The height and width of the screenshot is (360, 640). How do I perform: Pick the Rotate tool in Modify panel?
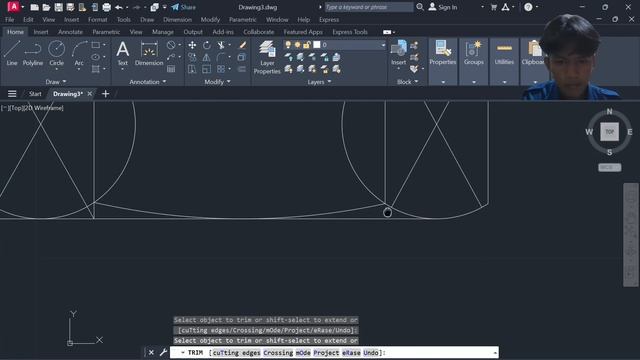tap(207, 45)
